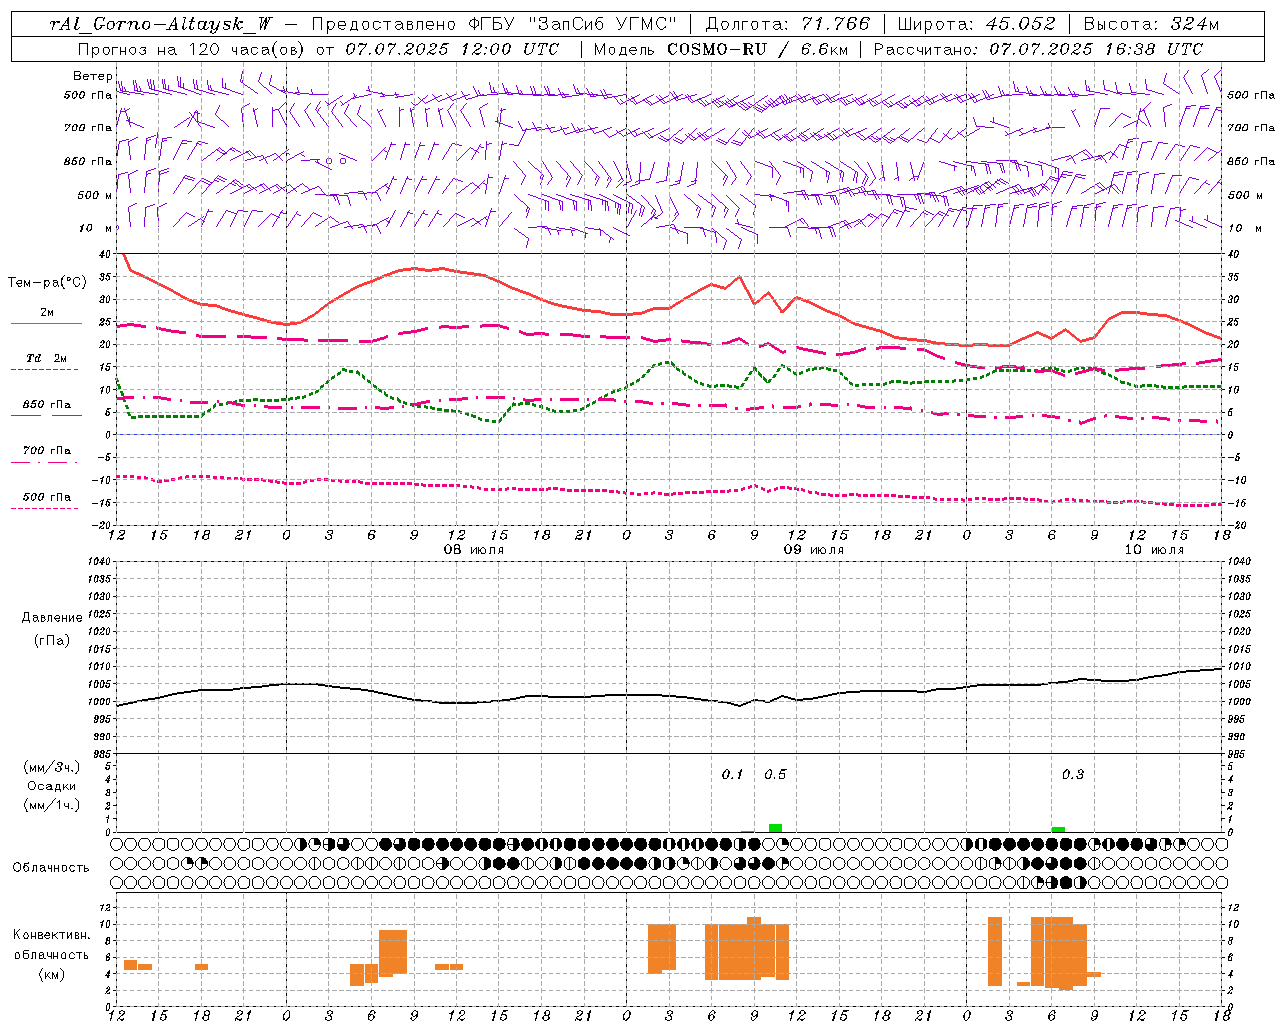The width and height of the screenshot is (1280, 1024).
Task: Click the Ветер wind section label
Action: (92, 76)
